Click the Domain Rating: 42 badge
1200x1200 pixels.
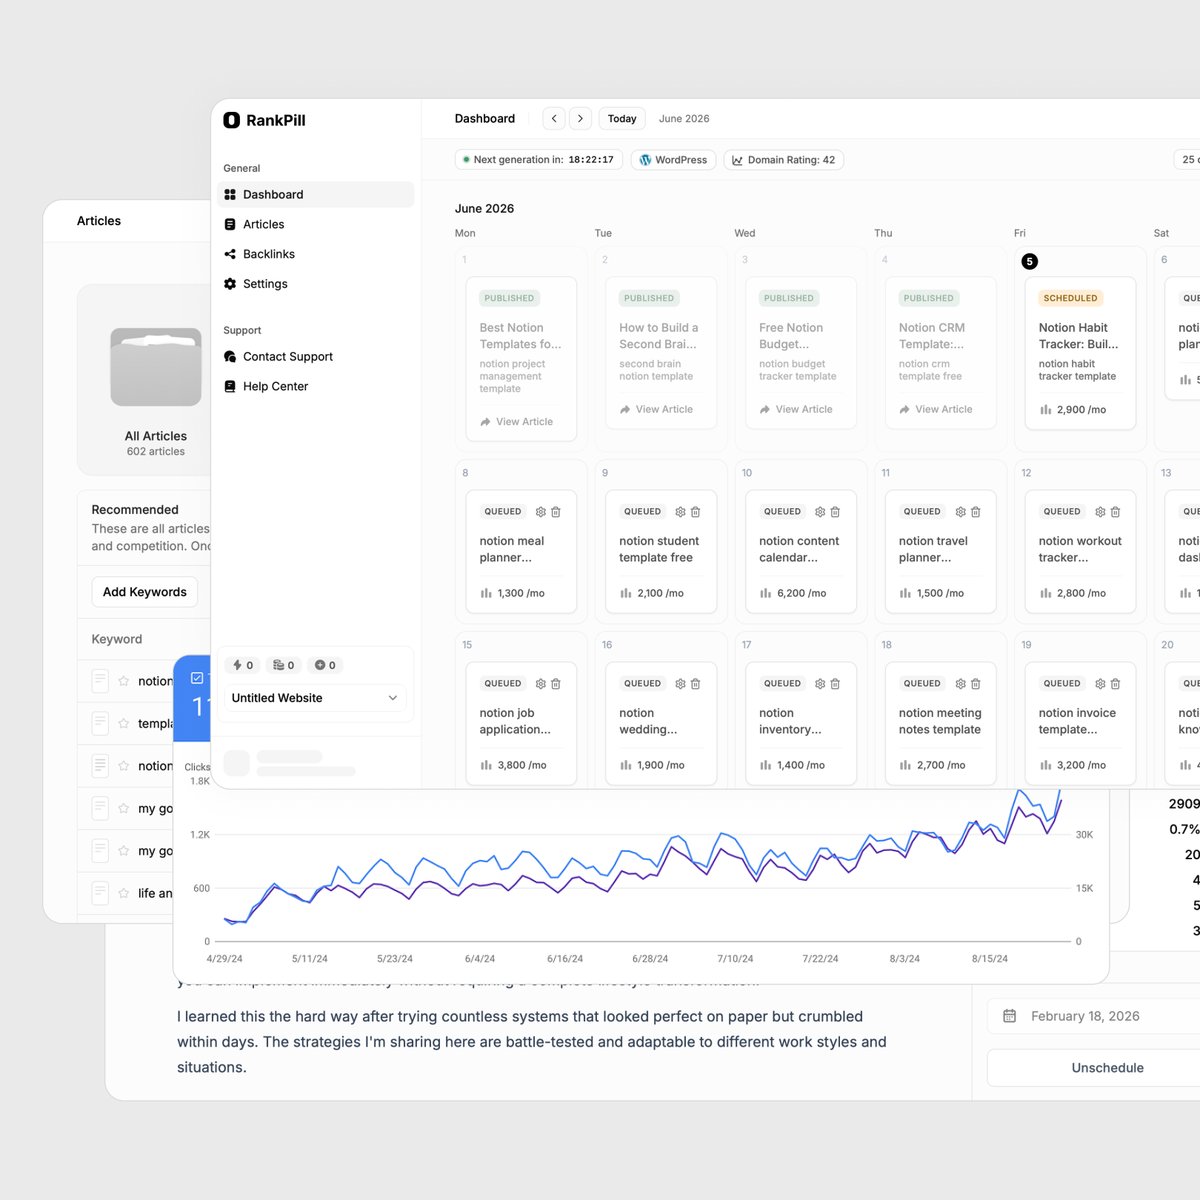click(783, 160)
